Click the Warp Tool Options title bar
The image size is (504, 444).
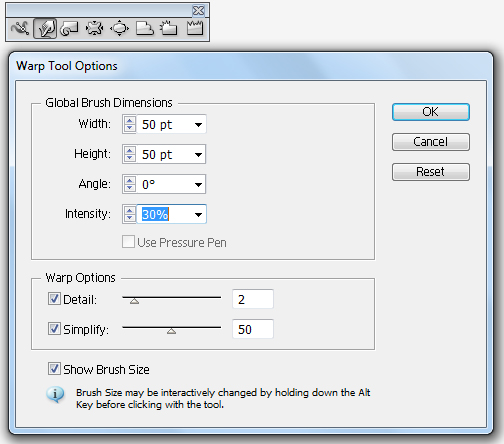click(251, 66)
